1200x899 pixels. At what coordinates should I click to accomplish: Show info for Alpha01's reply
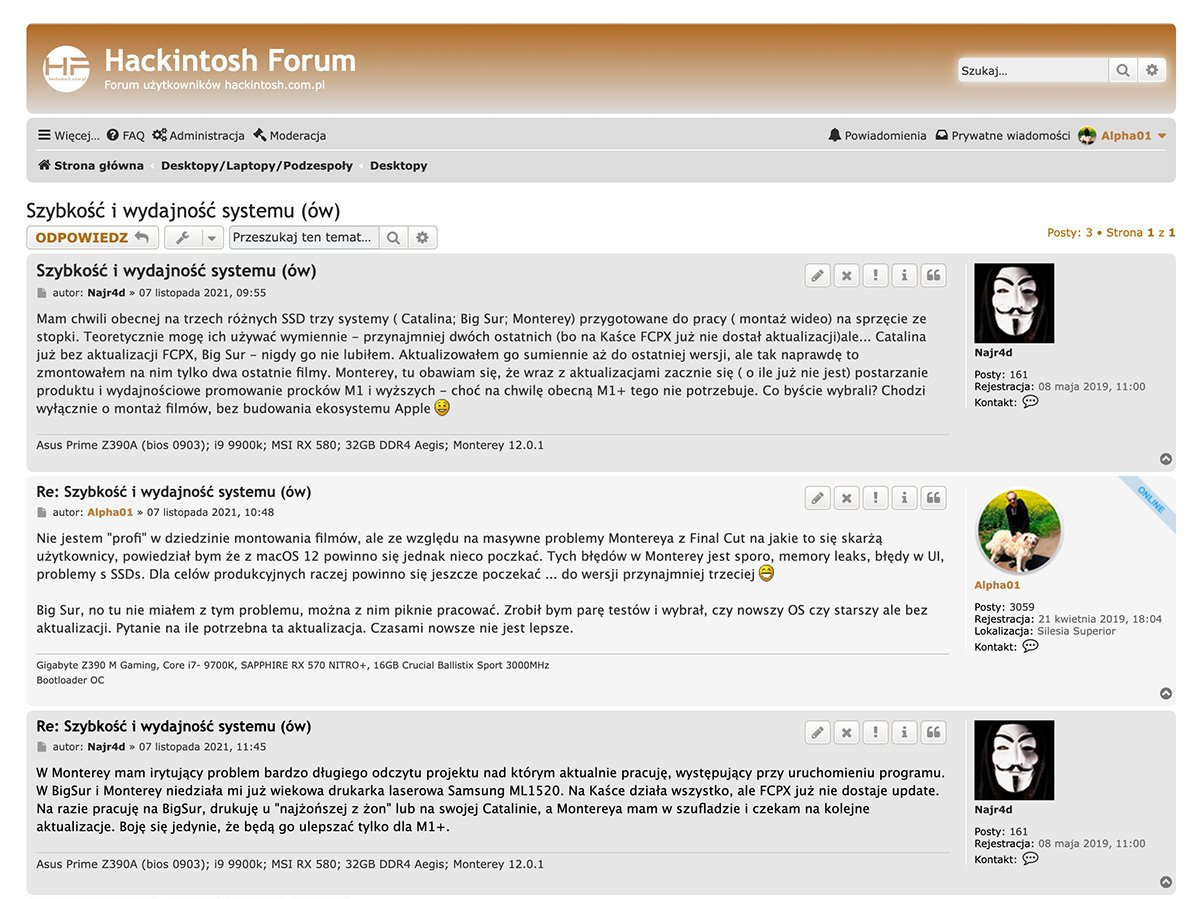904,497
